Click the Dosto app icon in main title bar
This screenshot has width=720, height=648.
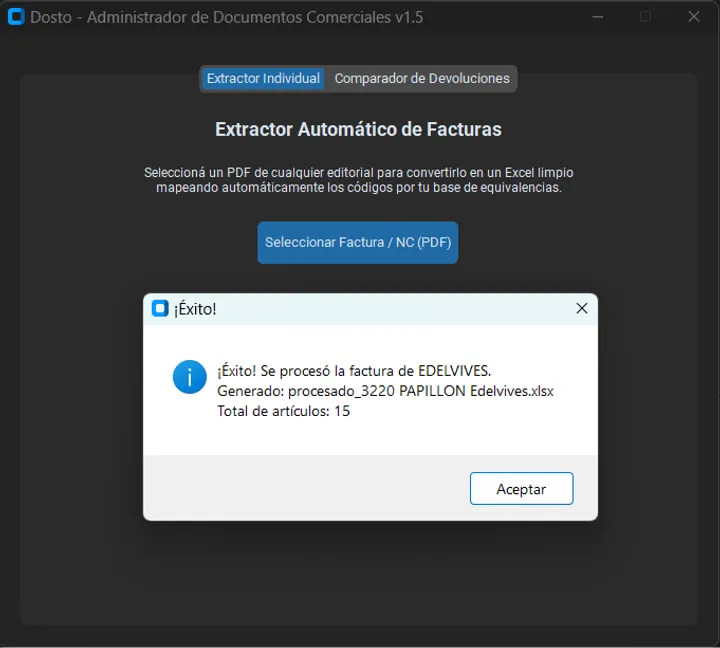pyautogui.click(x=16, y=17)
